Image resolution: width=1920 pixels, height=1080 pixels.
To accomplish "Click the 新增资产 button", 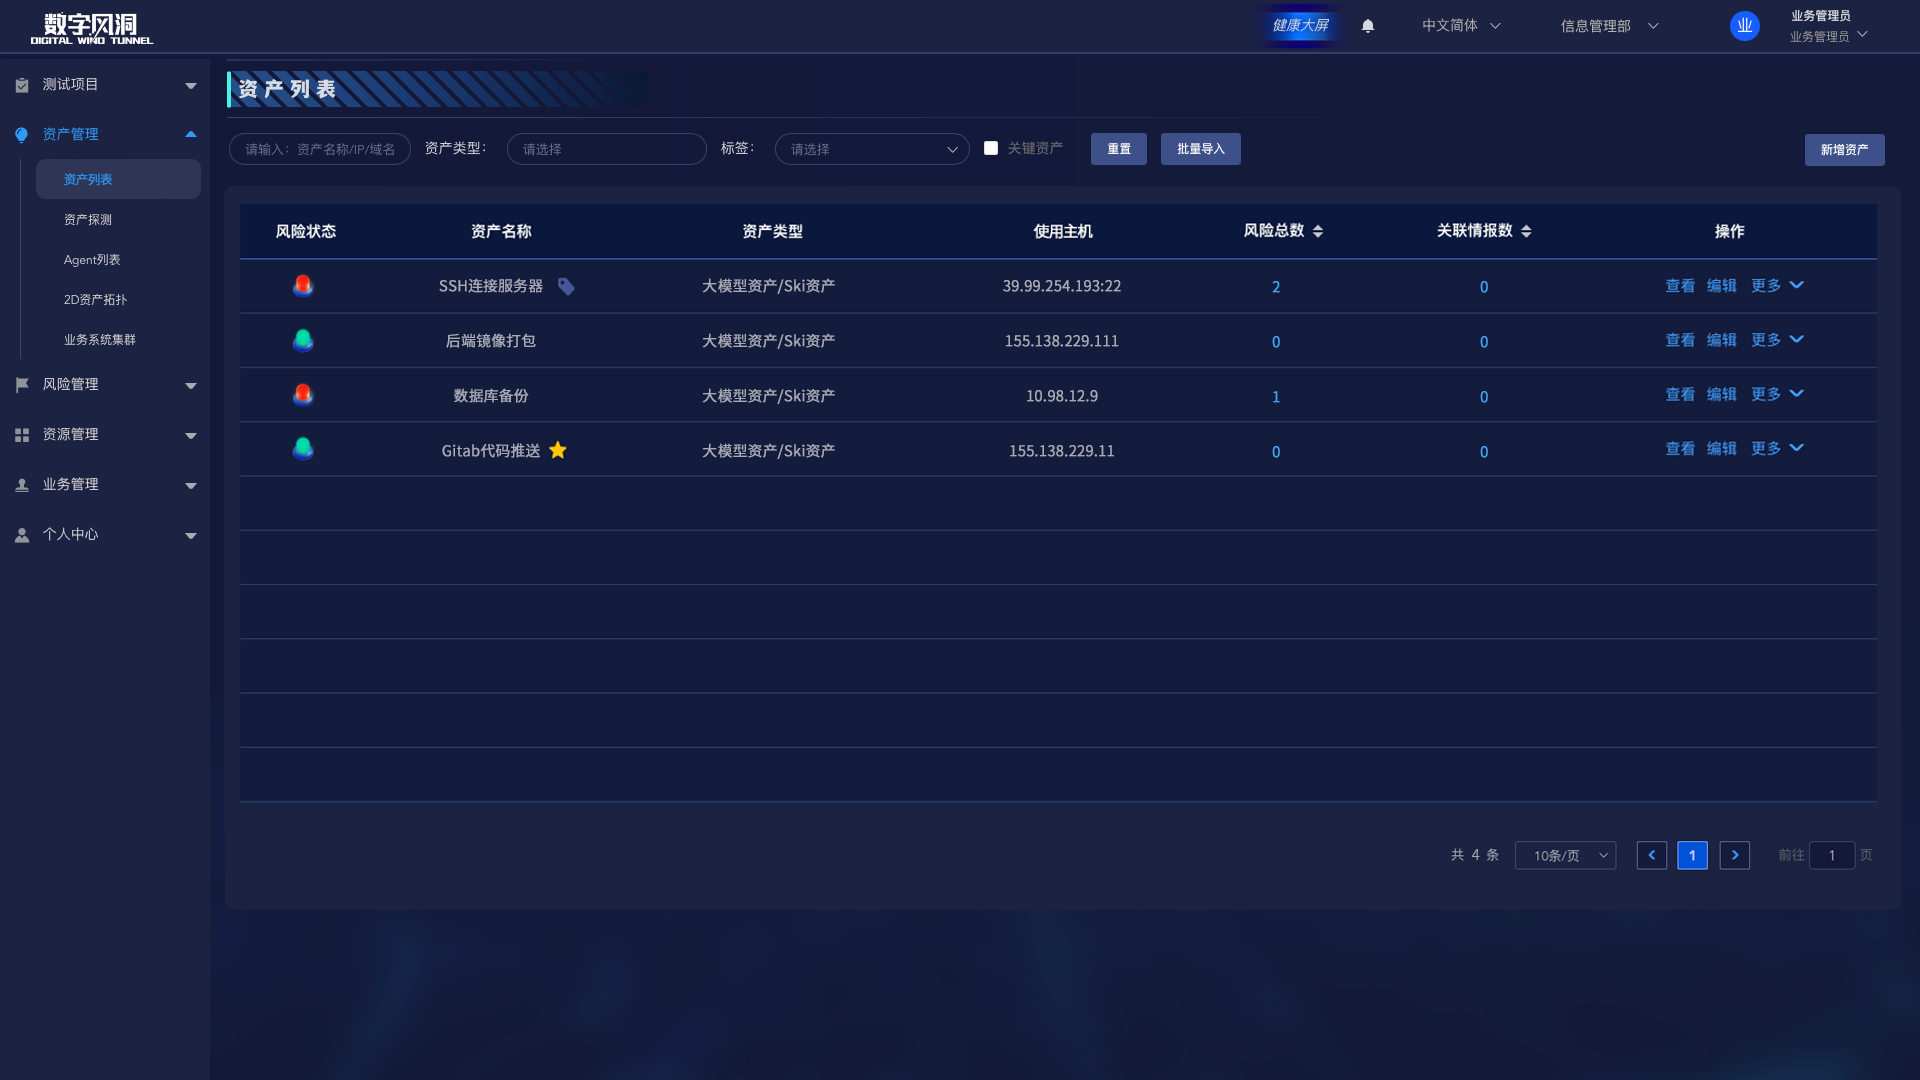I will pyautogui.click(x=1844, y=150).
